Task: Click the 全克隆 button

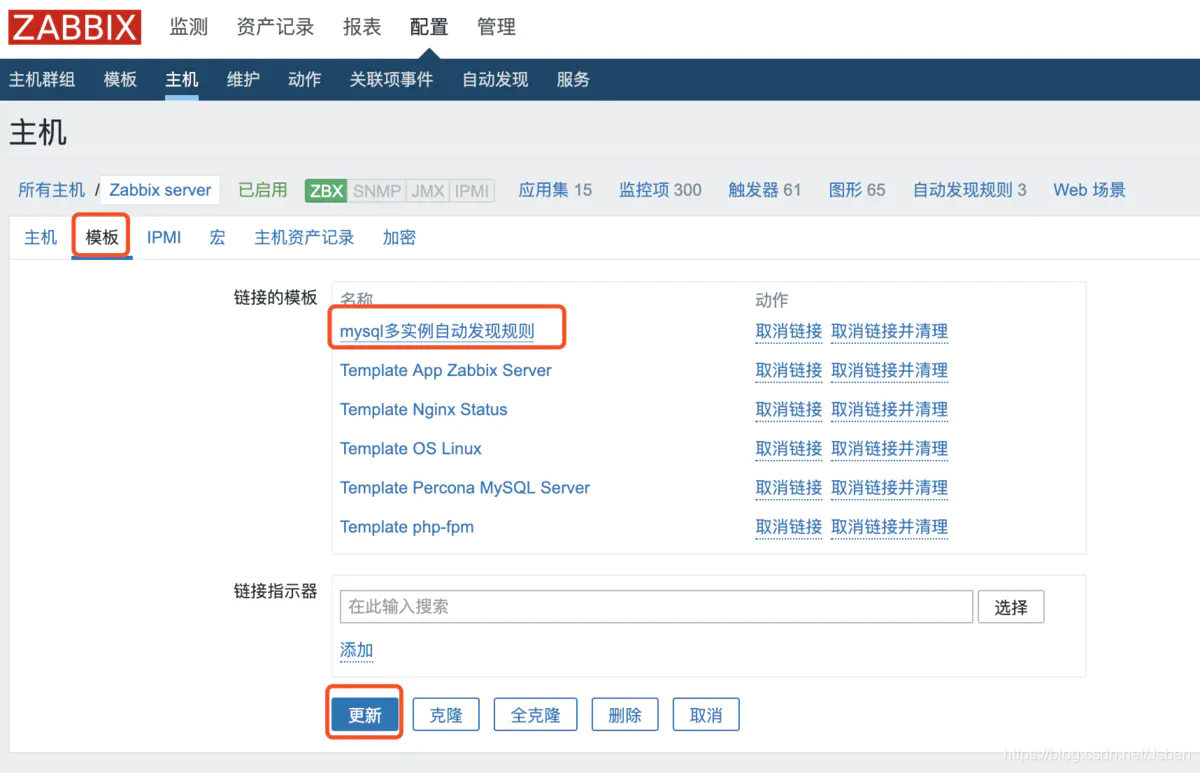Action: [x=536, y=715]
